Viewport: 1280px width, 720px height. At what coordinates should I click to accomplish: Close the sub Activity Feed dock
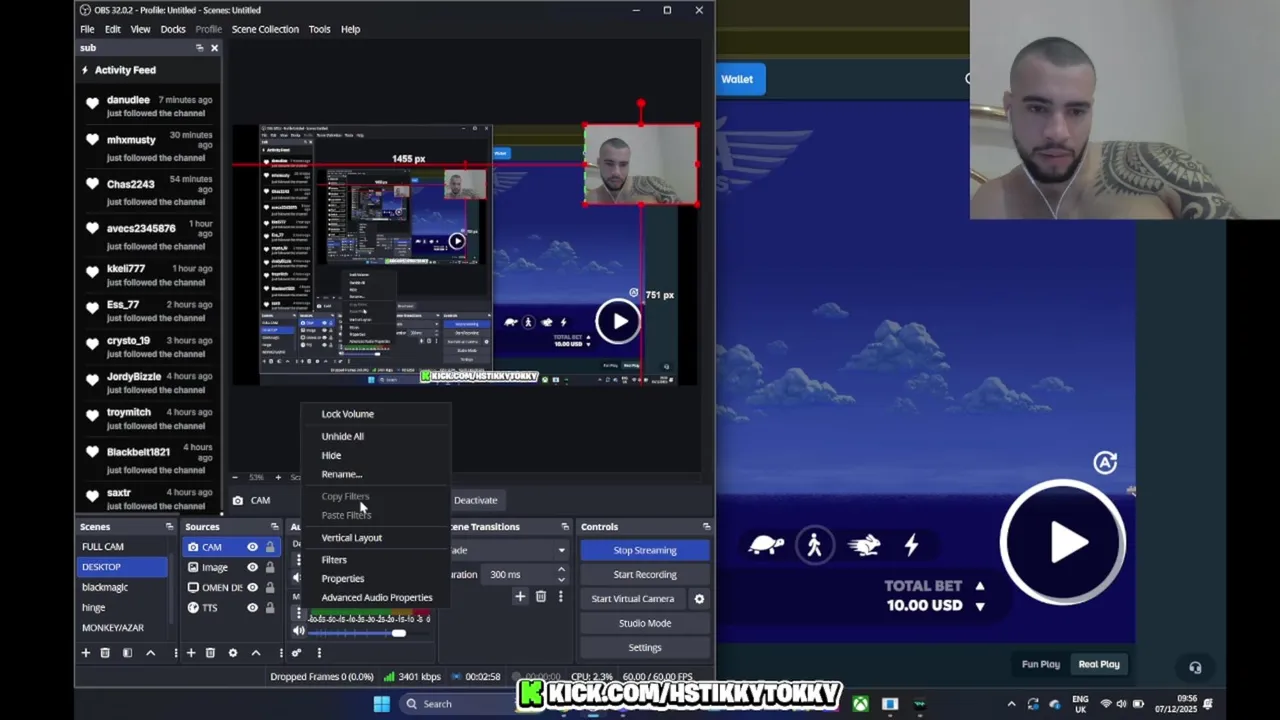[214, 48]
